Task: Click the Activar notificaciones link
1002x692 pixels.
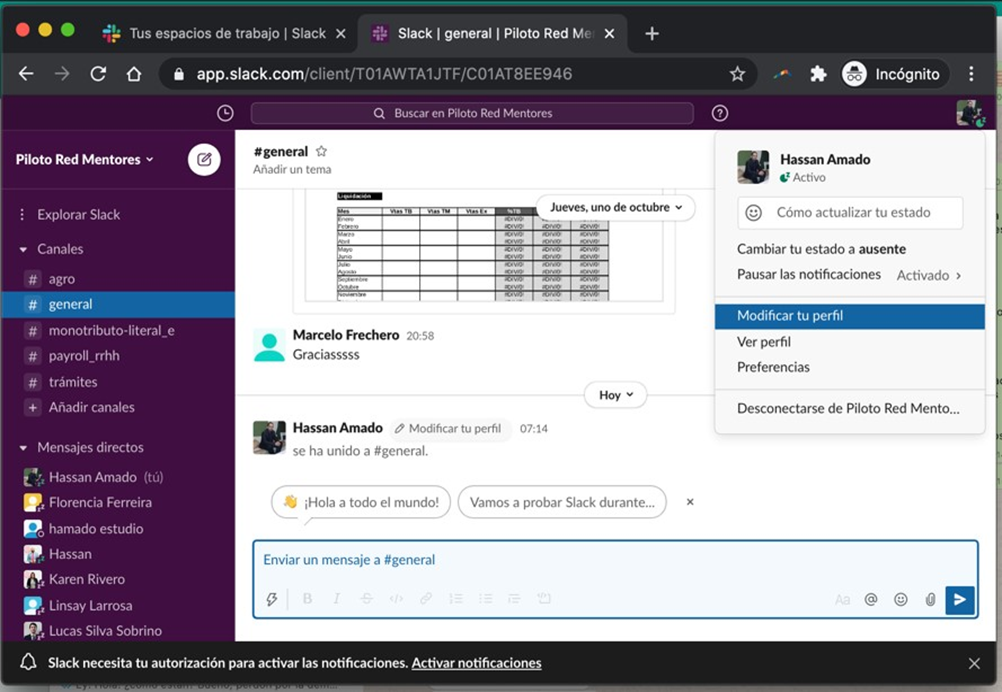Action: coord(476,663)
